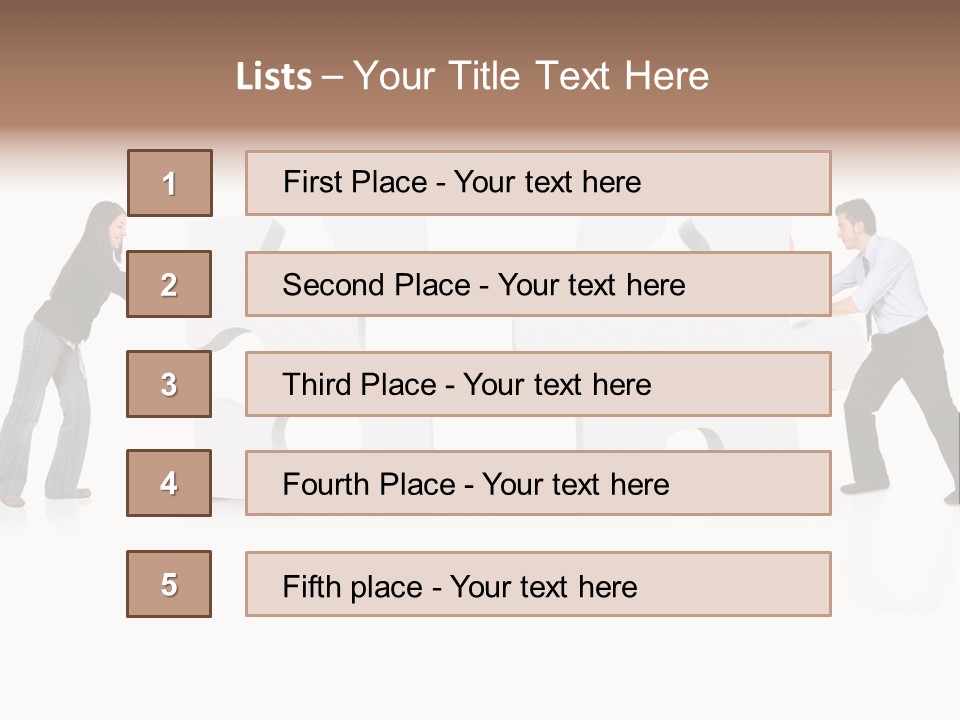The image size is (960, 720).
Task: Click the Fifth place text bar
Action: click(x=538, y=584)
